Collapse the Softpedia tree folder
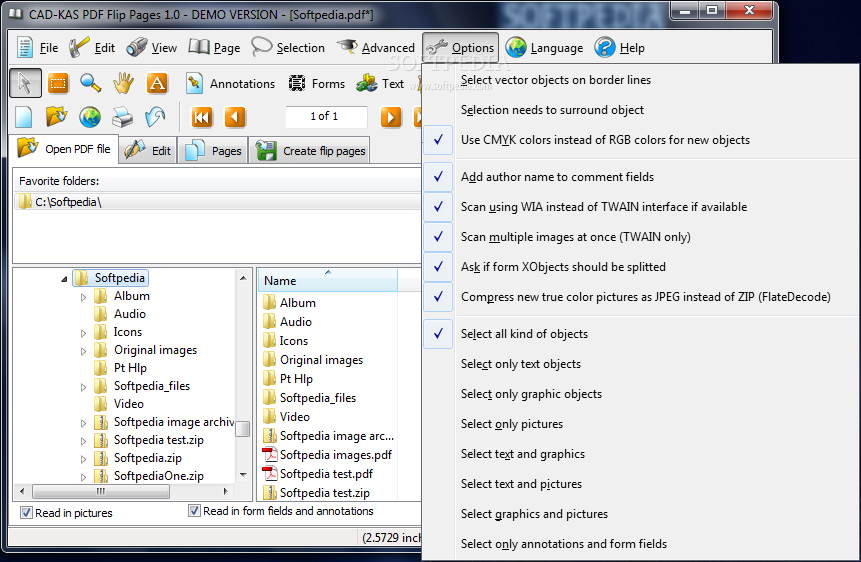The width and height of the screenshot is (861, 562). (64, 279)
